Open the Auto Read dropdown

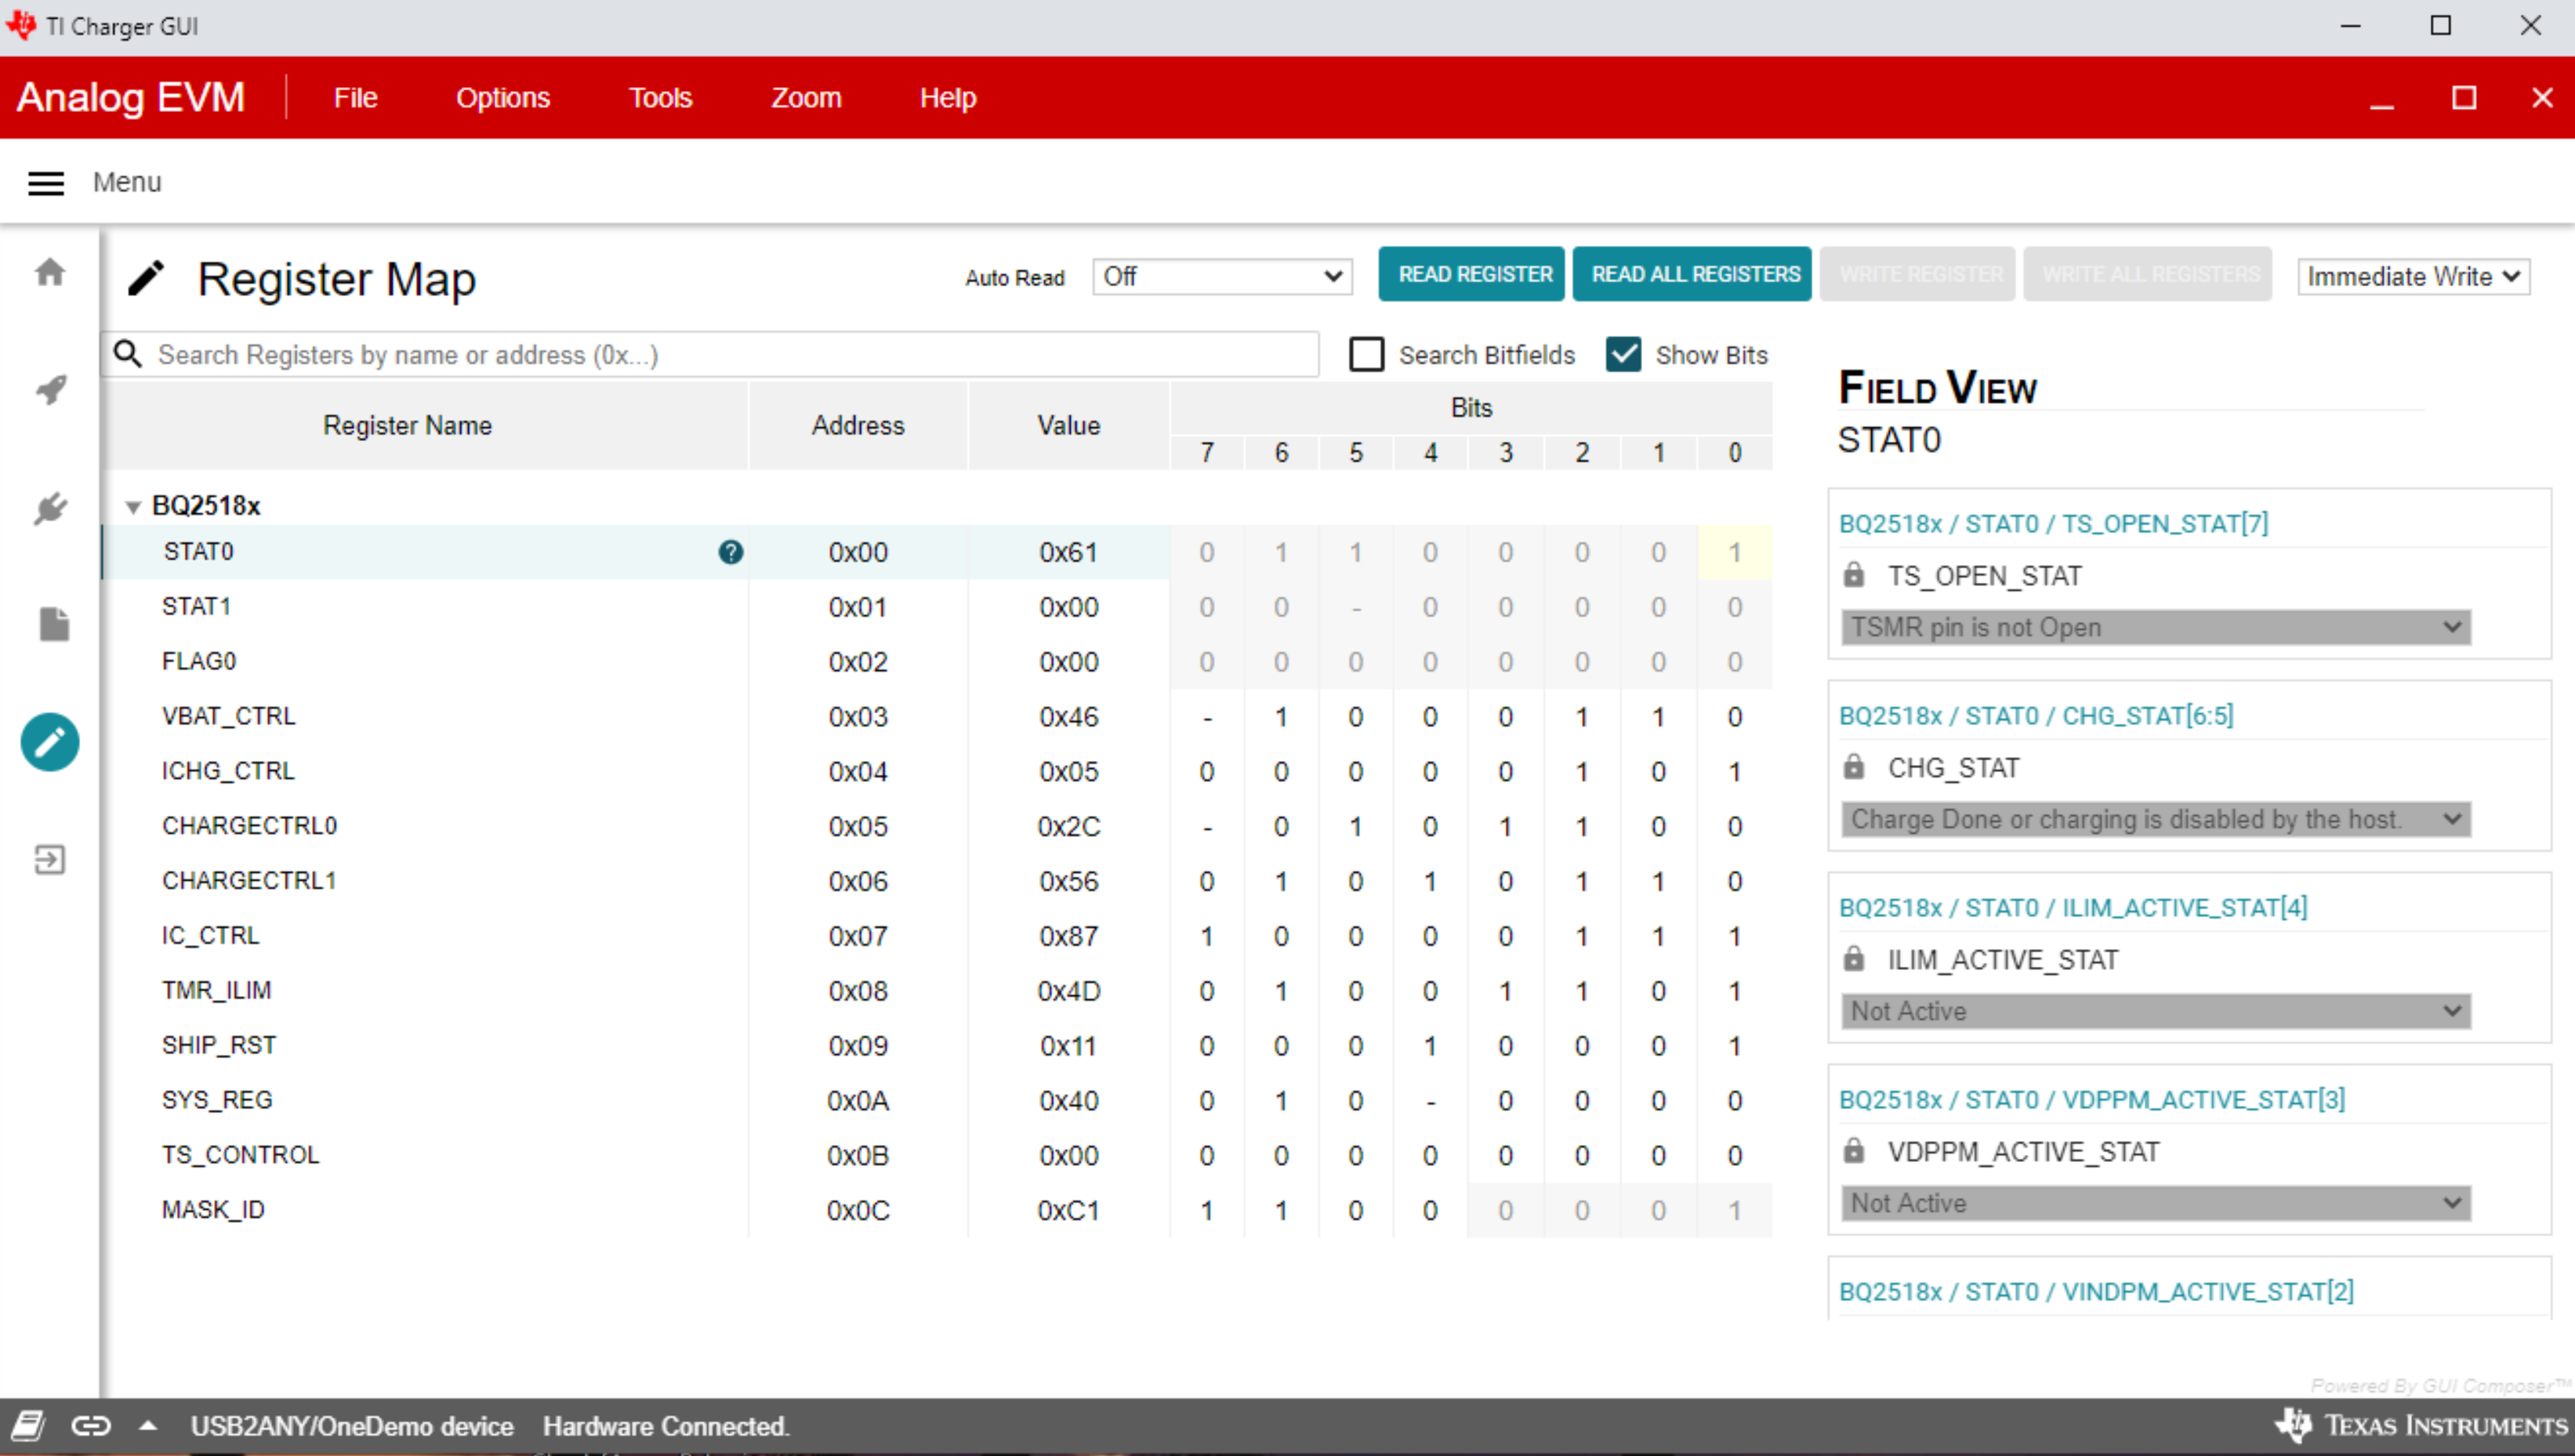1222,277
